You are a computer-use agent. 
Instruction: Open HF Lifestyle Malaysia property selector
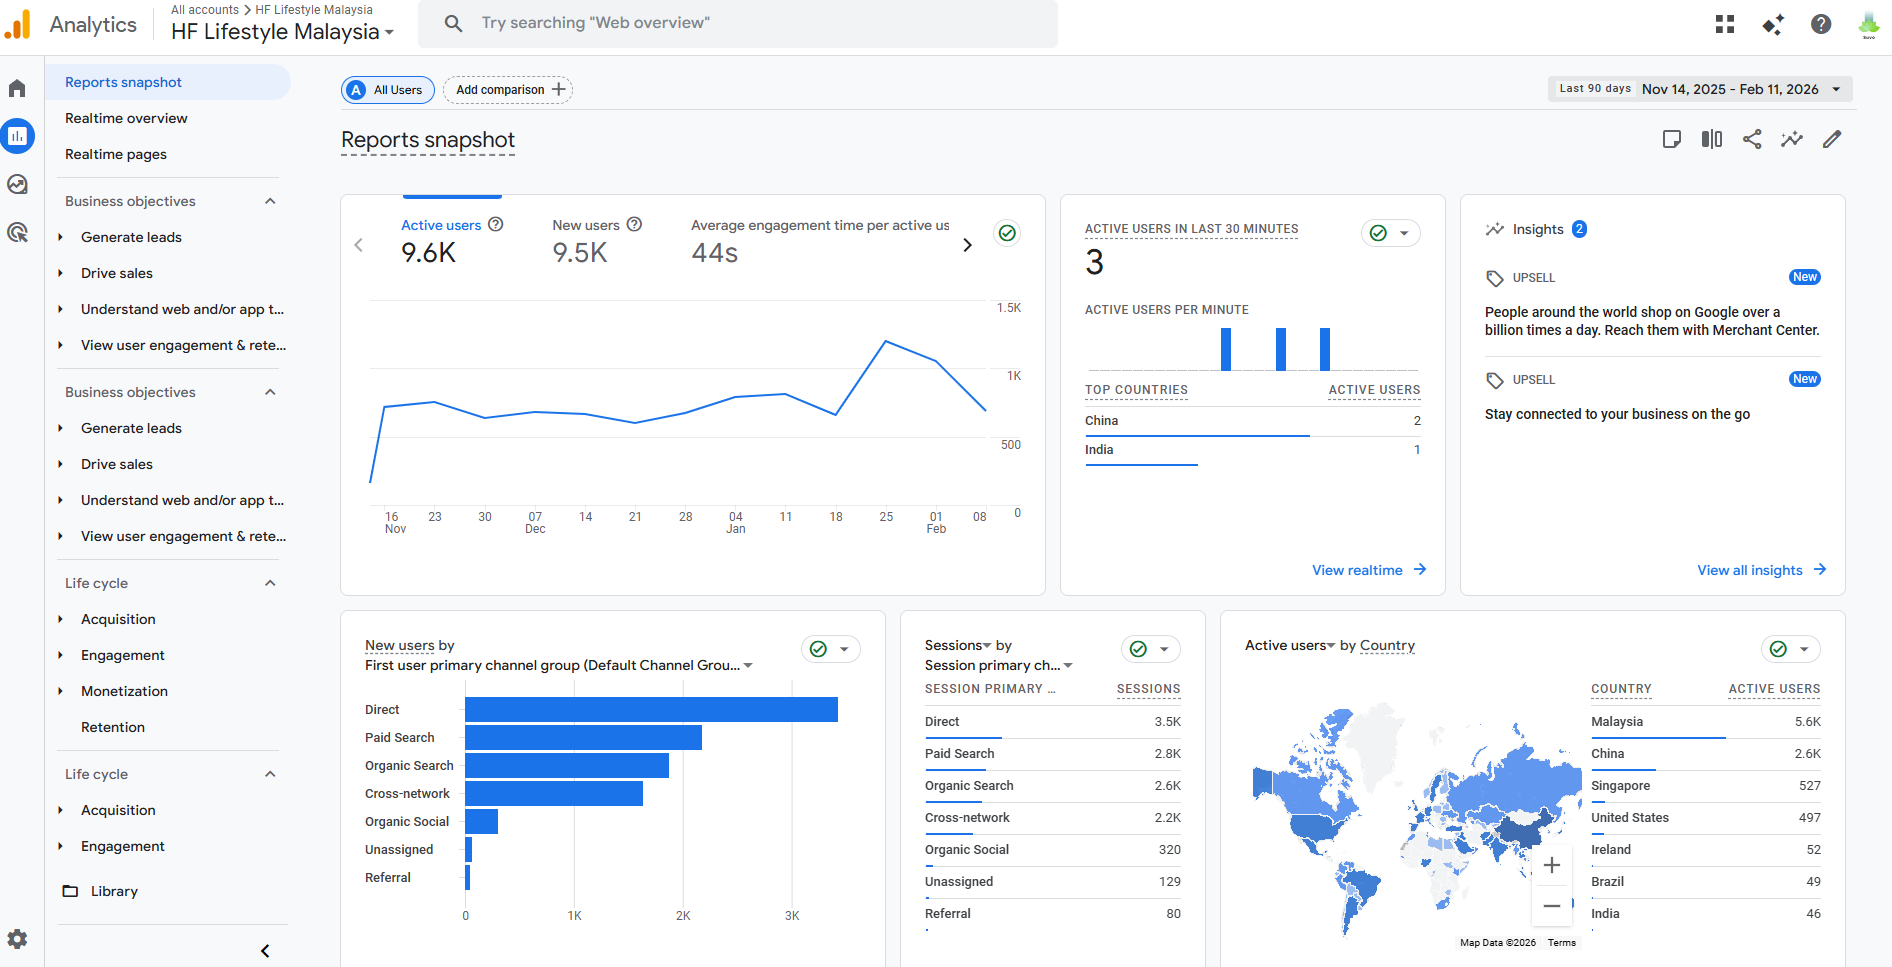point(282,32)
